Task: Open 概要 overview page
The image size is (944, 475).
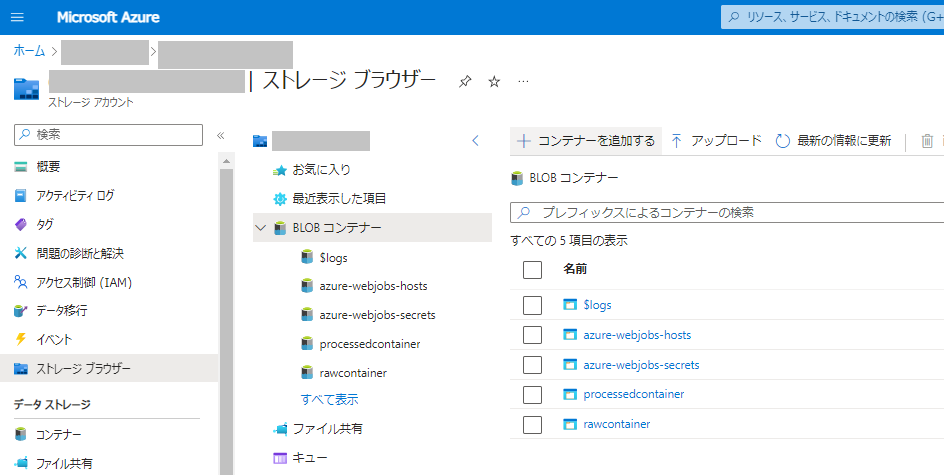Action: click(48, 166)
